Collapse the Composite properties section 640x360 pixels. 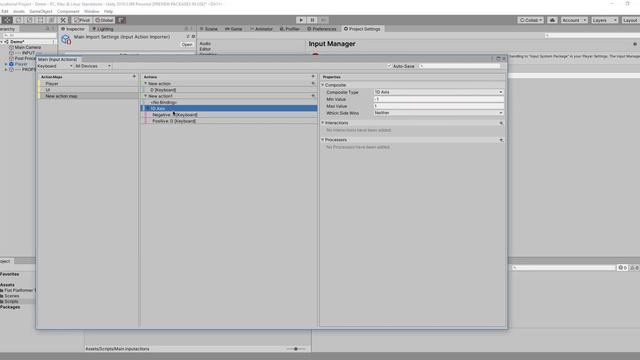point(323,85)
